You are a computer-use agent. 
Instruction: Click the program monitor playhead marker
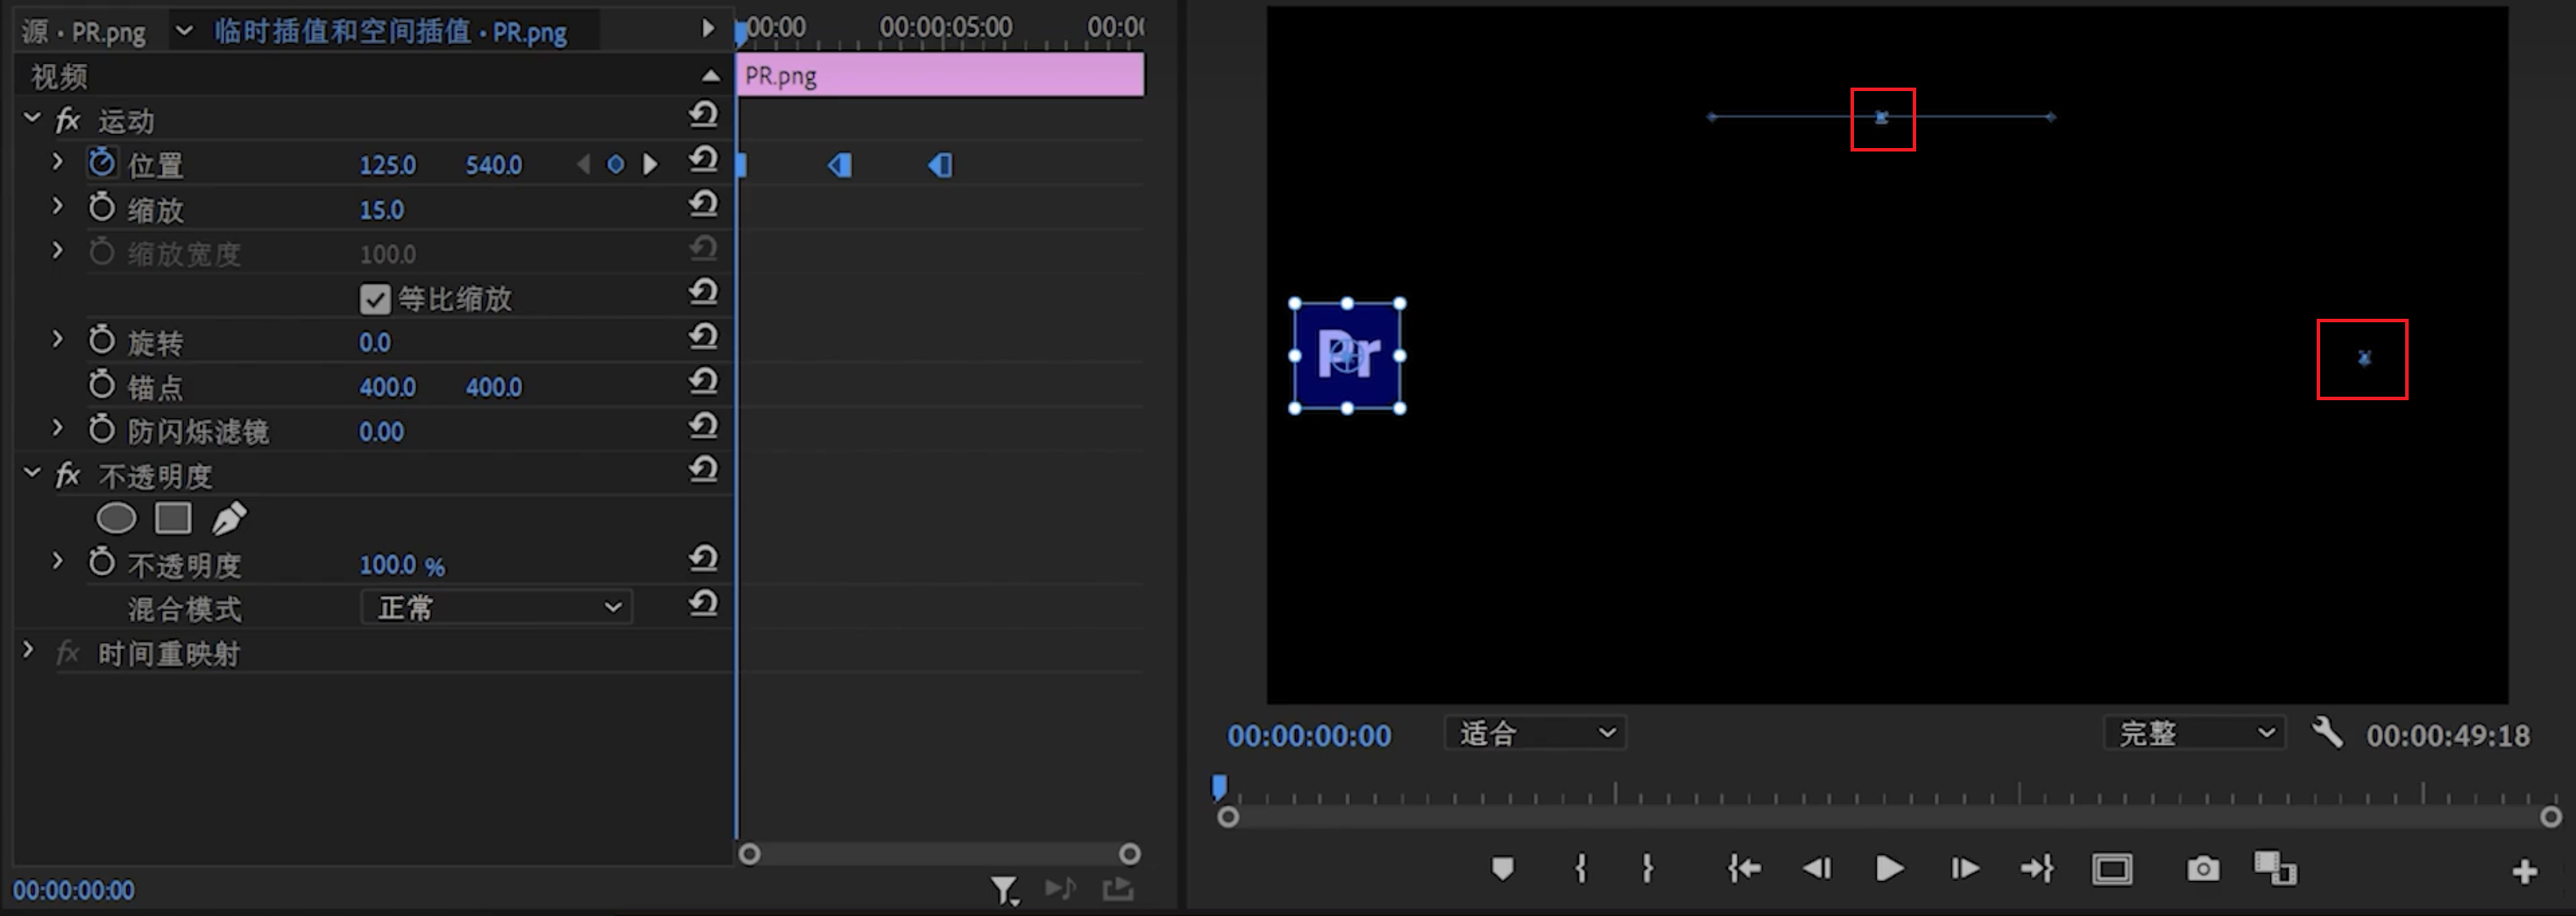(x=1219, y=787)
